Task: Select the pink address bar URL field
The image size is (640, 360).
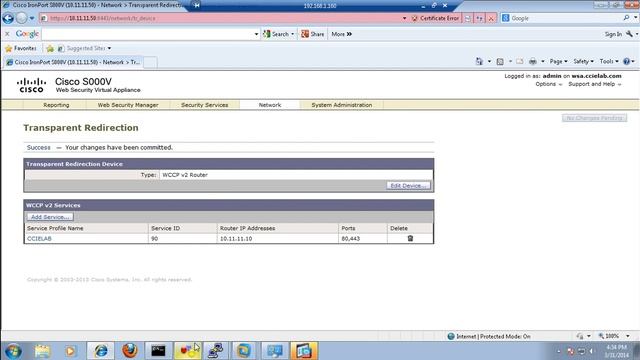Action: [x=220, y=18]
